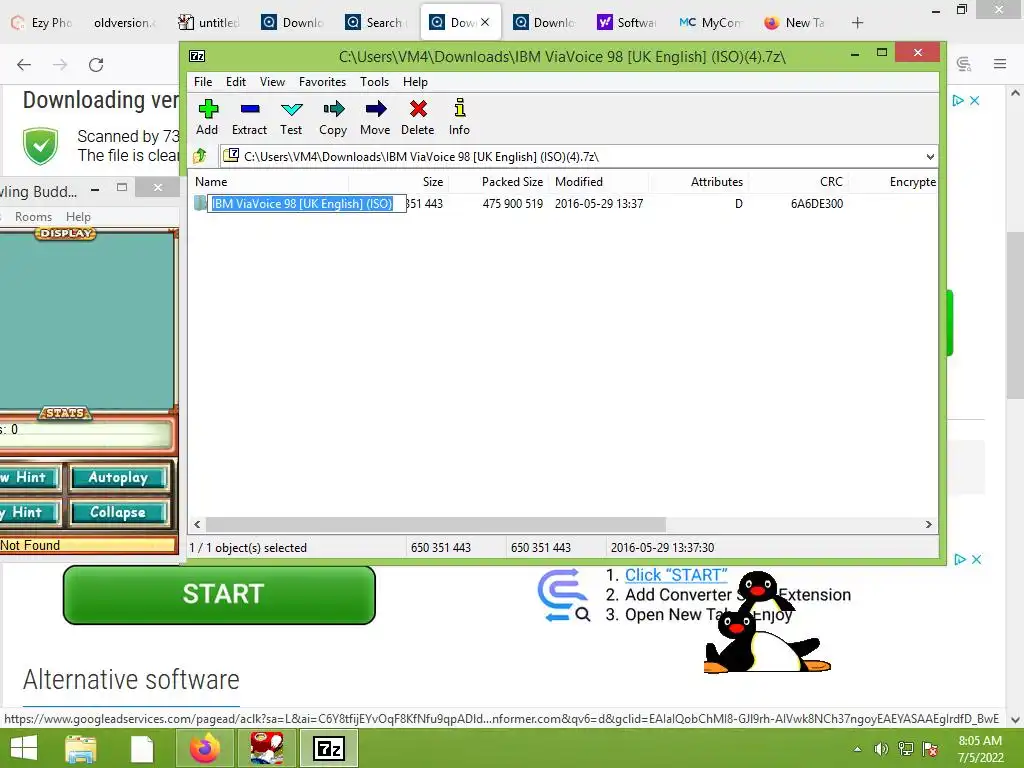
Task: Expand the address path dropdown
Action: 929,157
